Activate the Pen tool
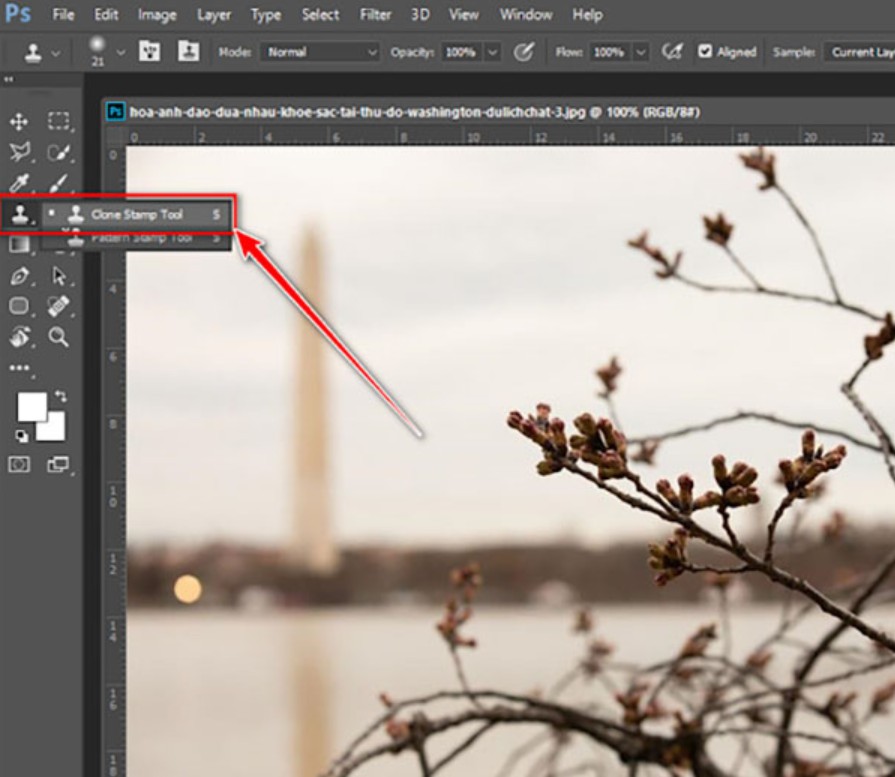Image resolution: width=895 pixels, height=777 pixels. (x=18, y=276)
